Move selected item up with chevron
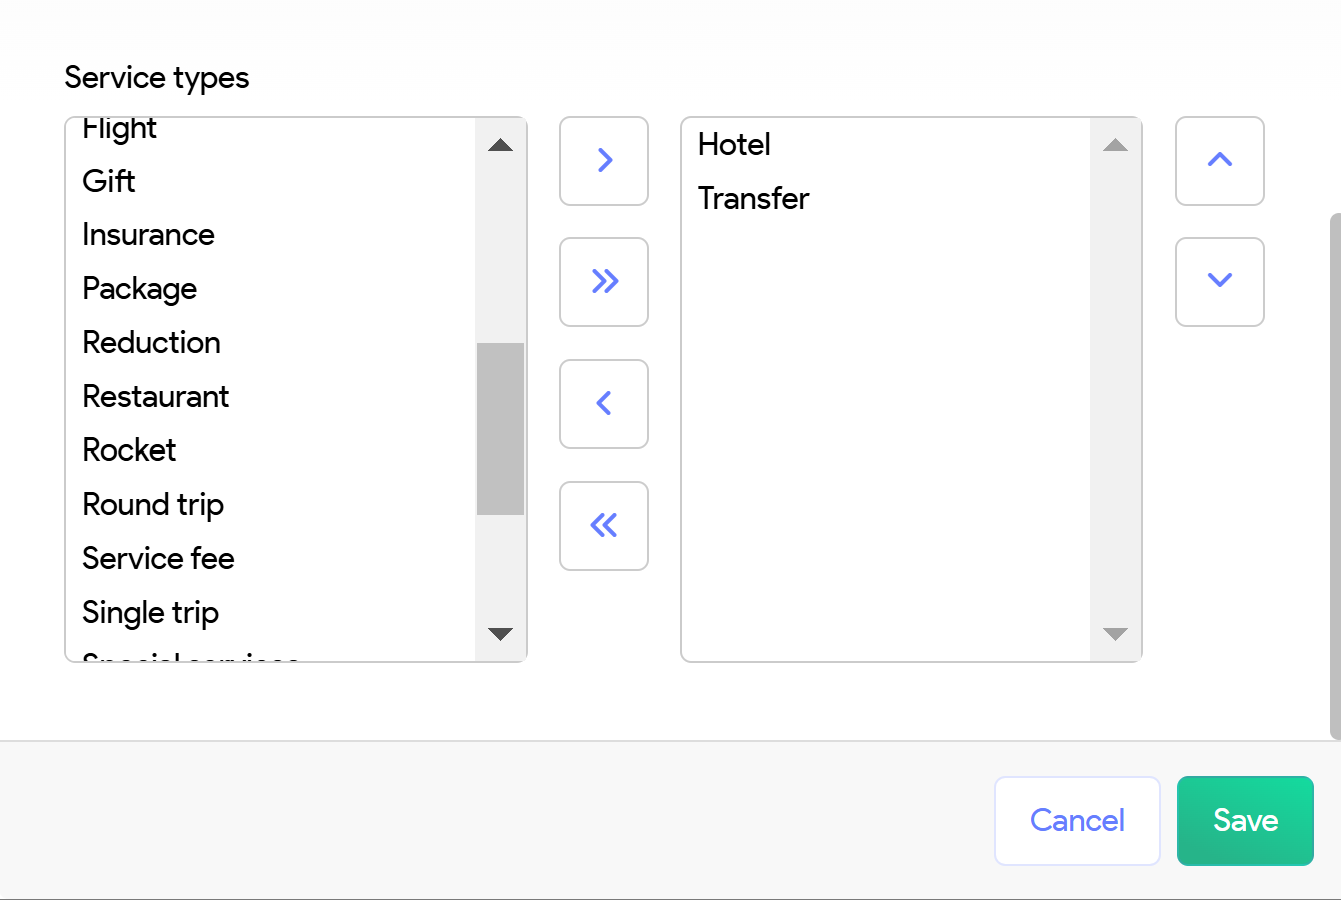This screenshot has width=1341, height=900. tap(1219, 161)
